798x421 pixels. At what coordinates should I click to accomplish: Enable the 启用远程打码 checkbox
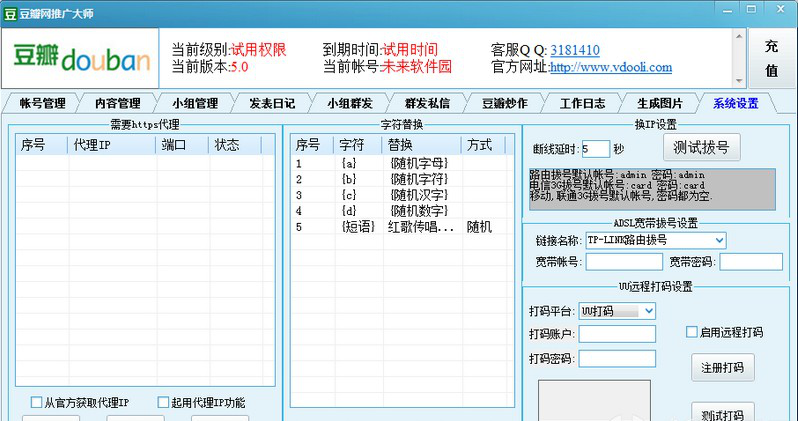click(691, 332)
